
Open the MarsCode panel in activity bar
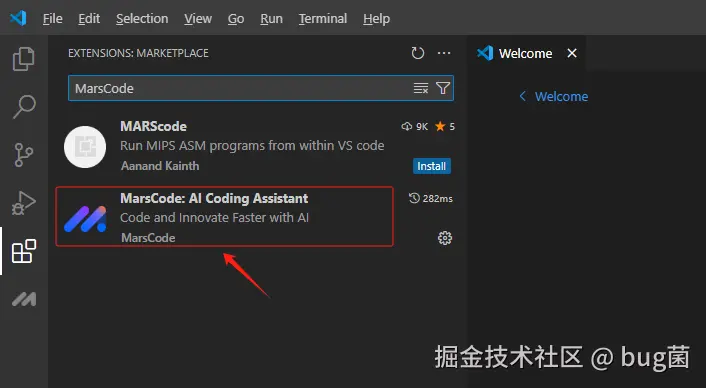coord(24,299)
